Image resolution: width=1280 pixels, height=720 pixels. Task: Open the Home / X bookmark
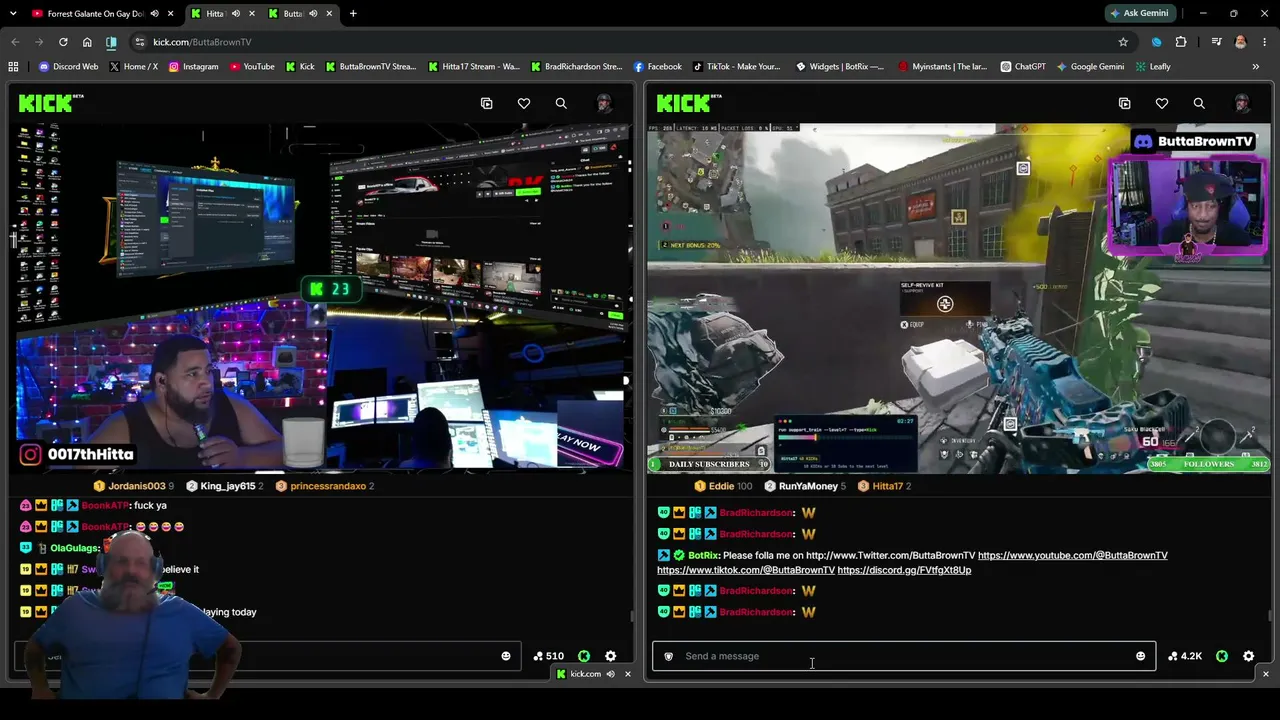point(134,67)
